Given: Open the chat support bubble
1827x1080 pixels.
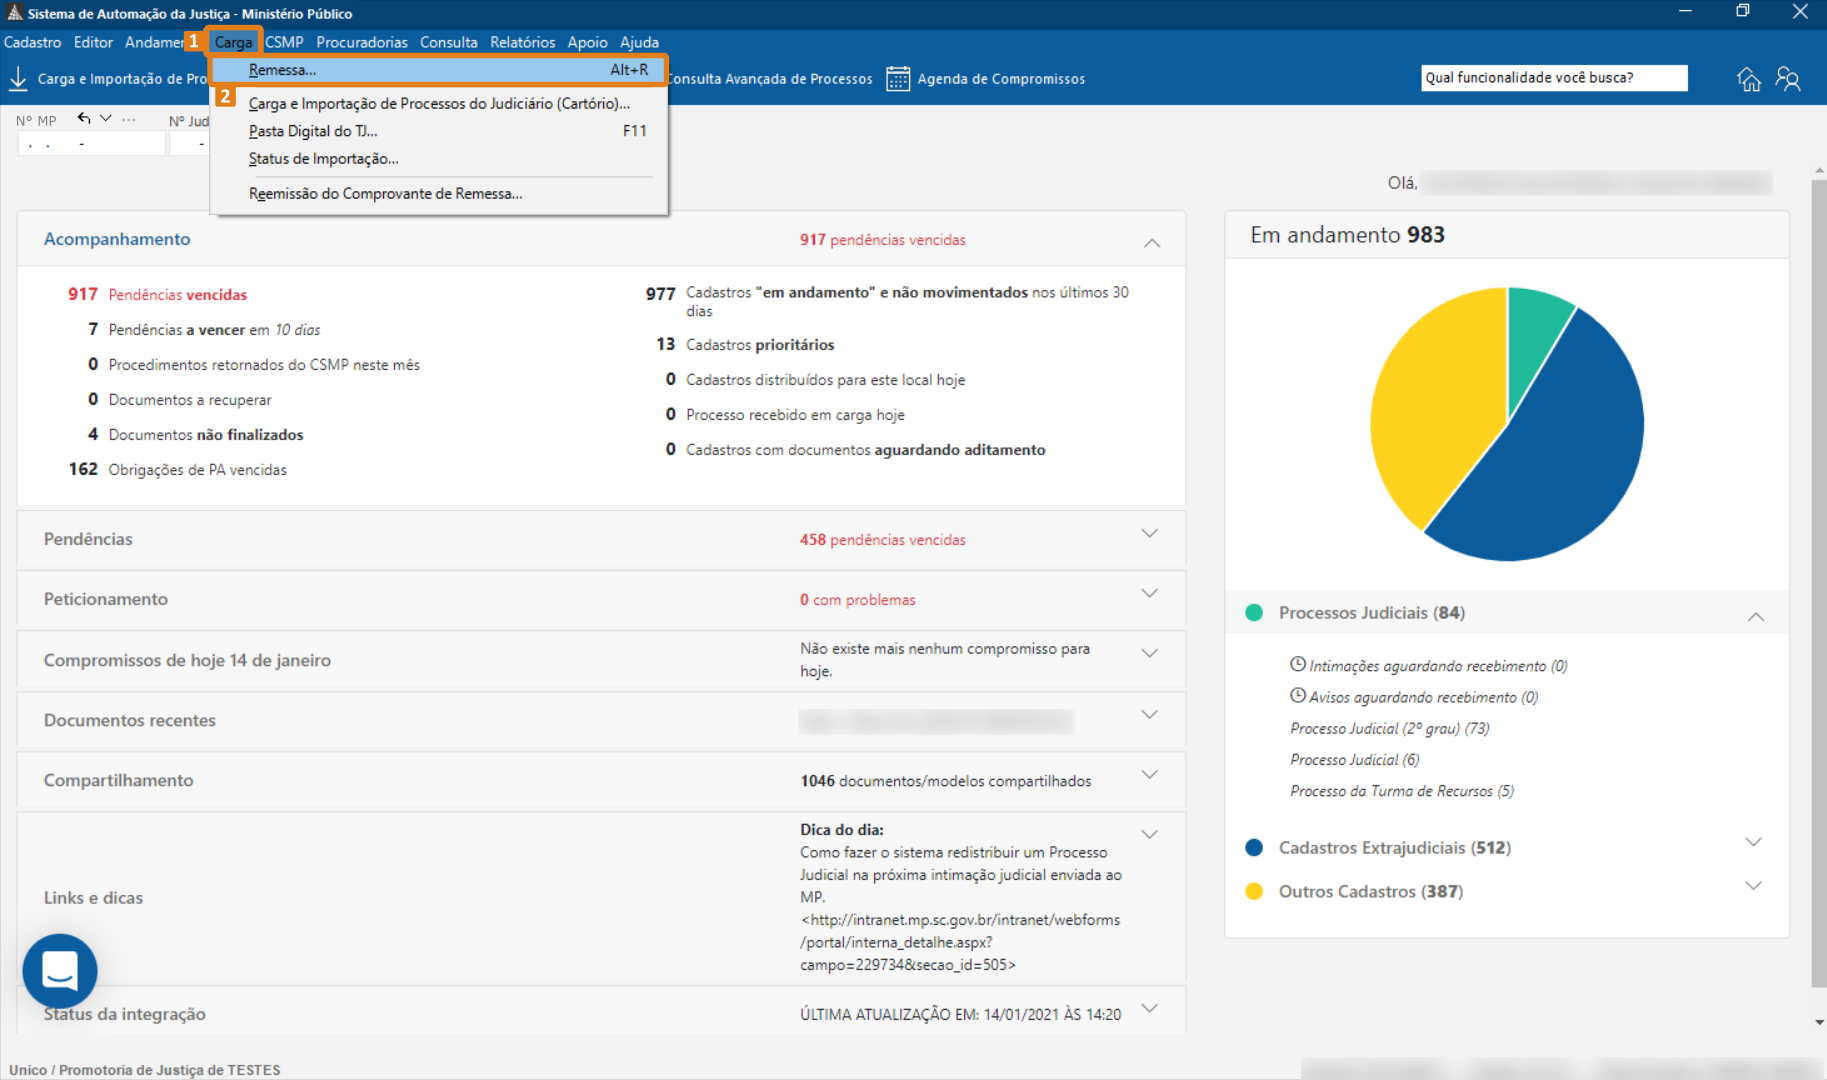Looking at the screenshot, I should tap(60, 970).
